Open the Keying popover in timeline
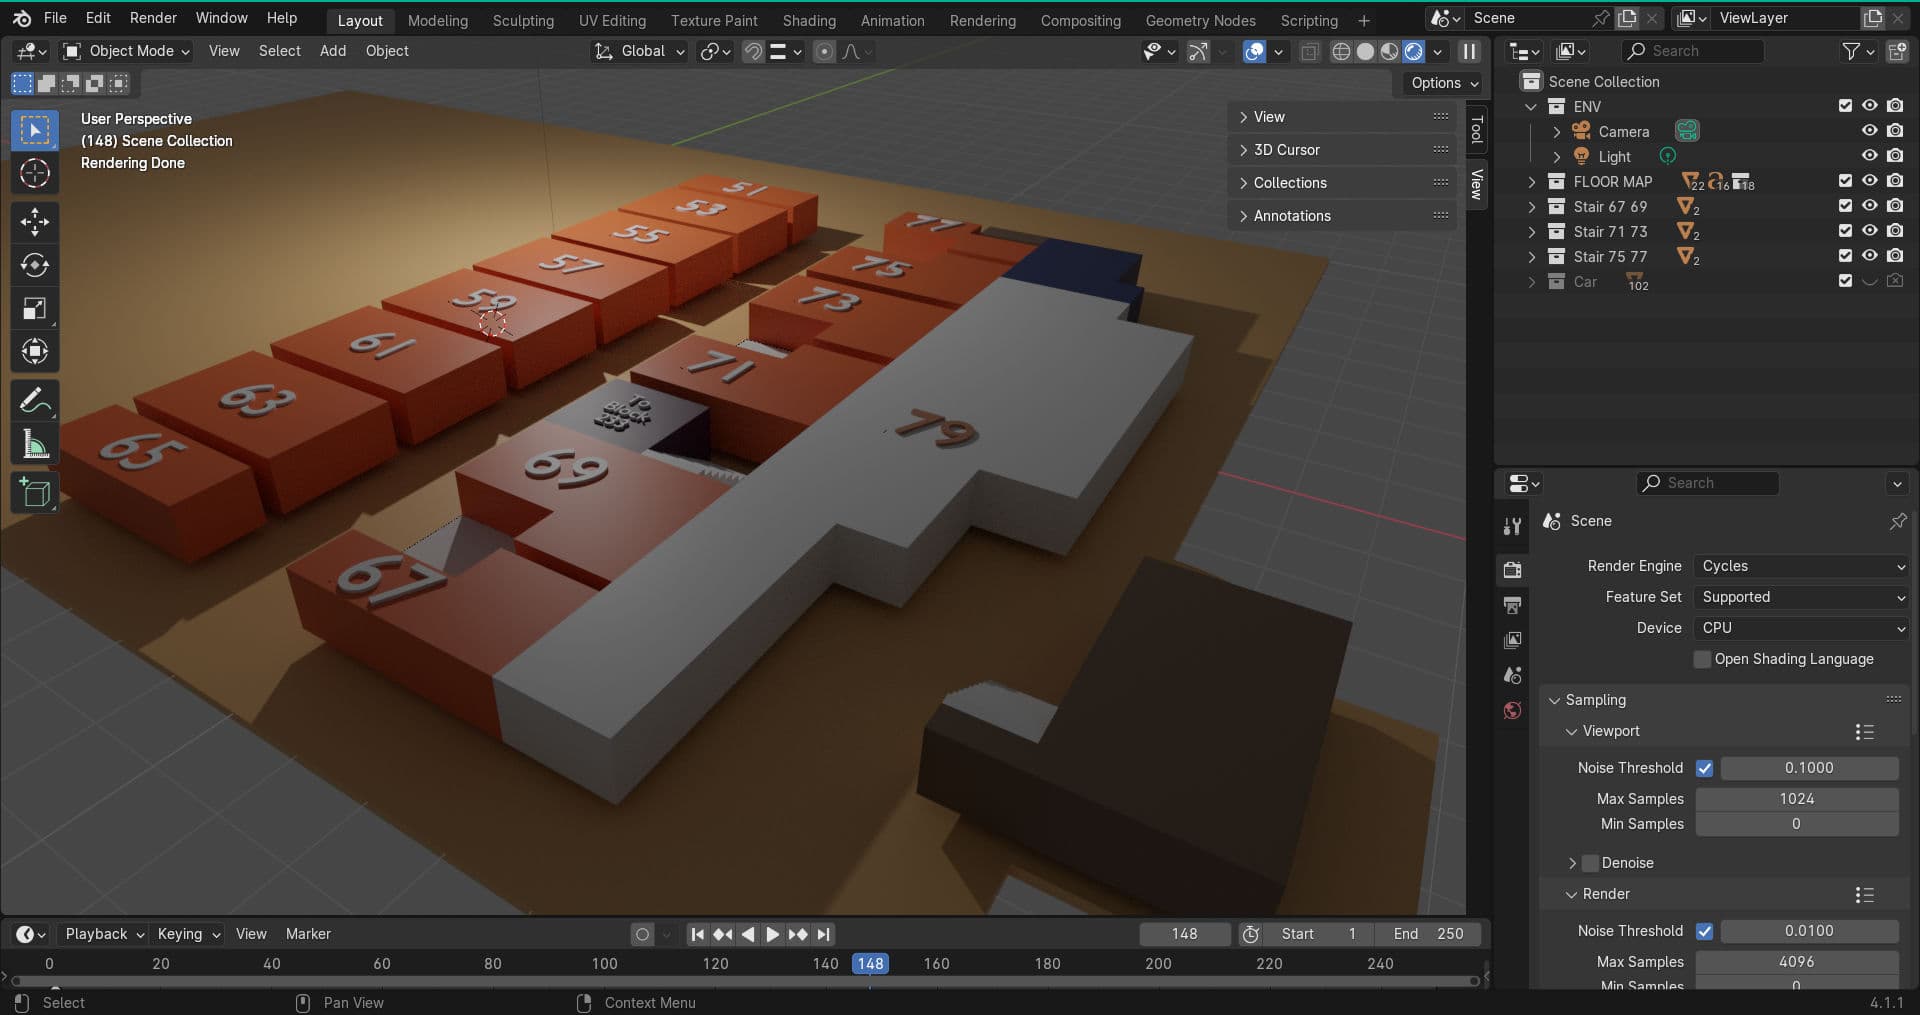Screen dimensions: 1920x1015 pyautogui.click(x=187, y=934)
